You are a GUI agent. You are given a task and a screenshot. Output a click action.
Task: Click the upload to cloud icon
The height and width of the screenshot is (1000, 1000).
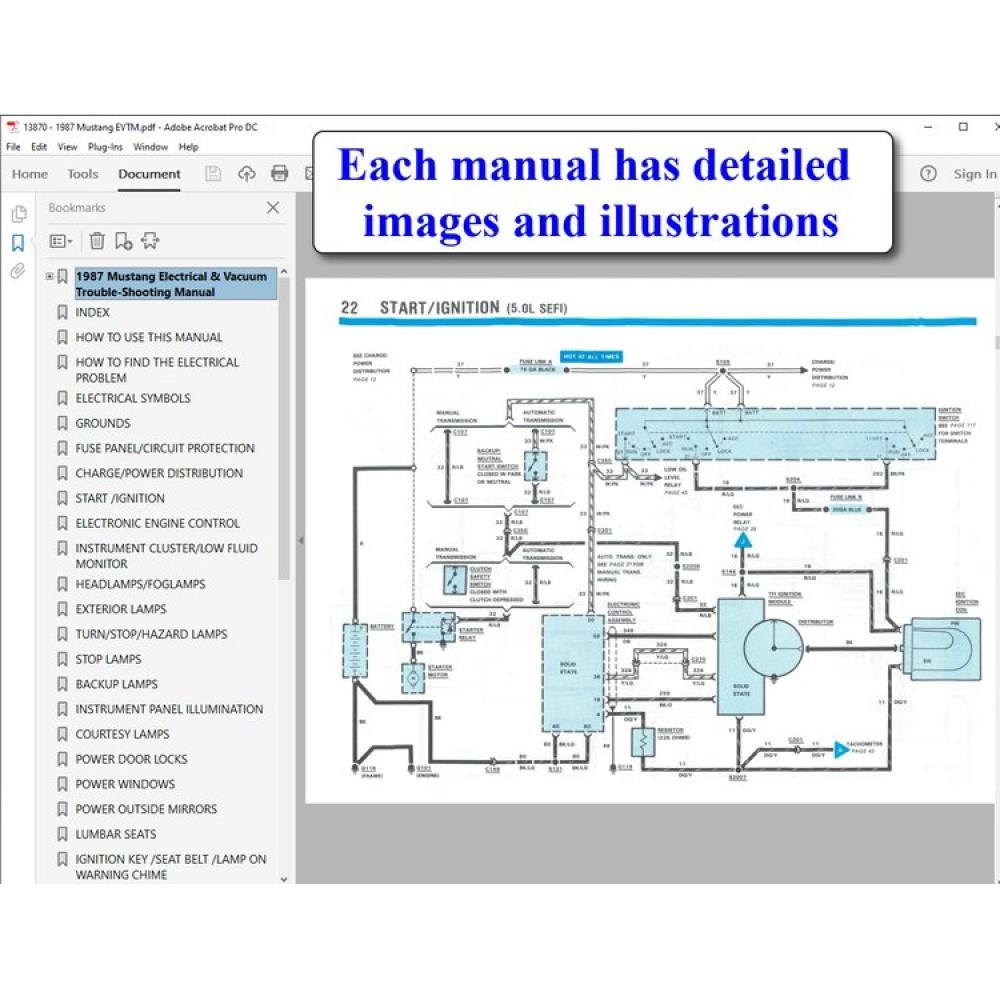pyautogui.click(x=247, y=173)
